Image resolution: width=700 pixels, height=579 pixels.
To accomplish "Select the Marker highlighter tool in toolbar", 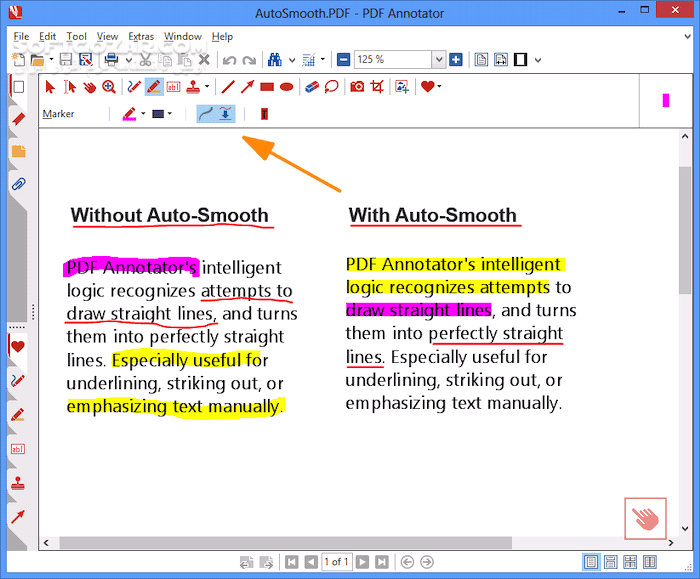I will pyautogui.click(x=154, y=87).
